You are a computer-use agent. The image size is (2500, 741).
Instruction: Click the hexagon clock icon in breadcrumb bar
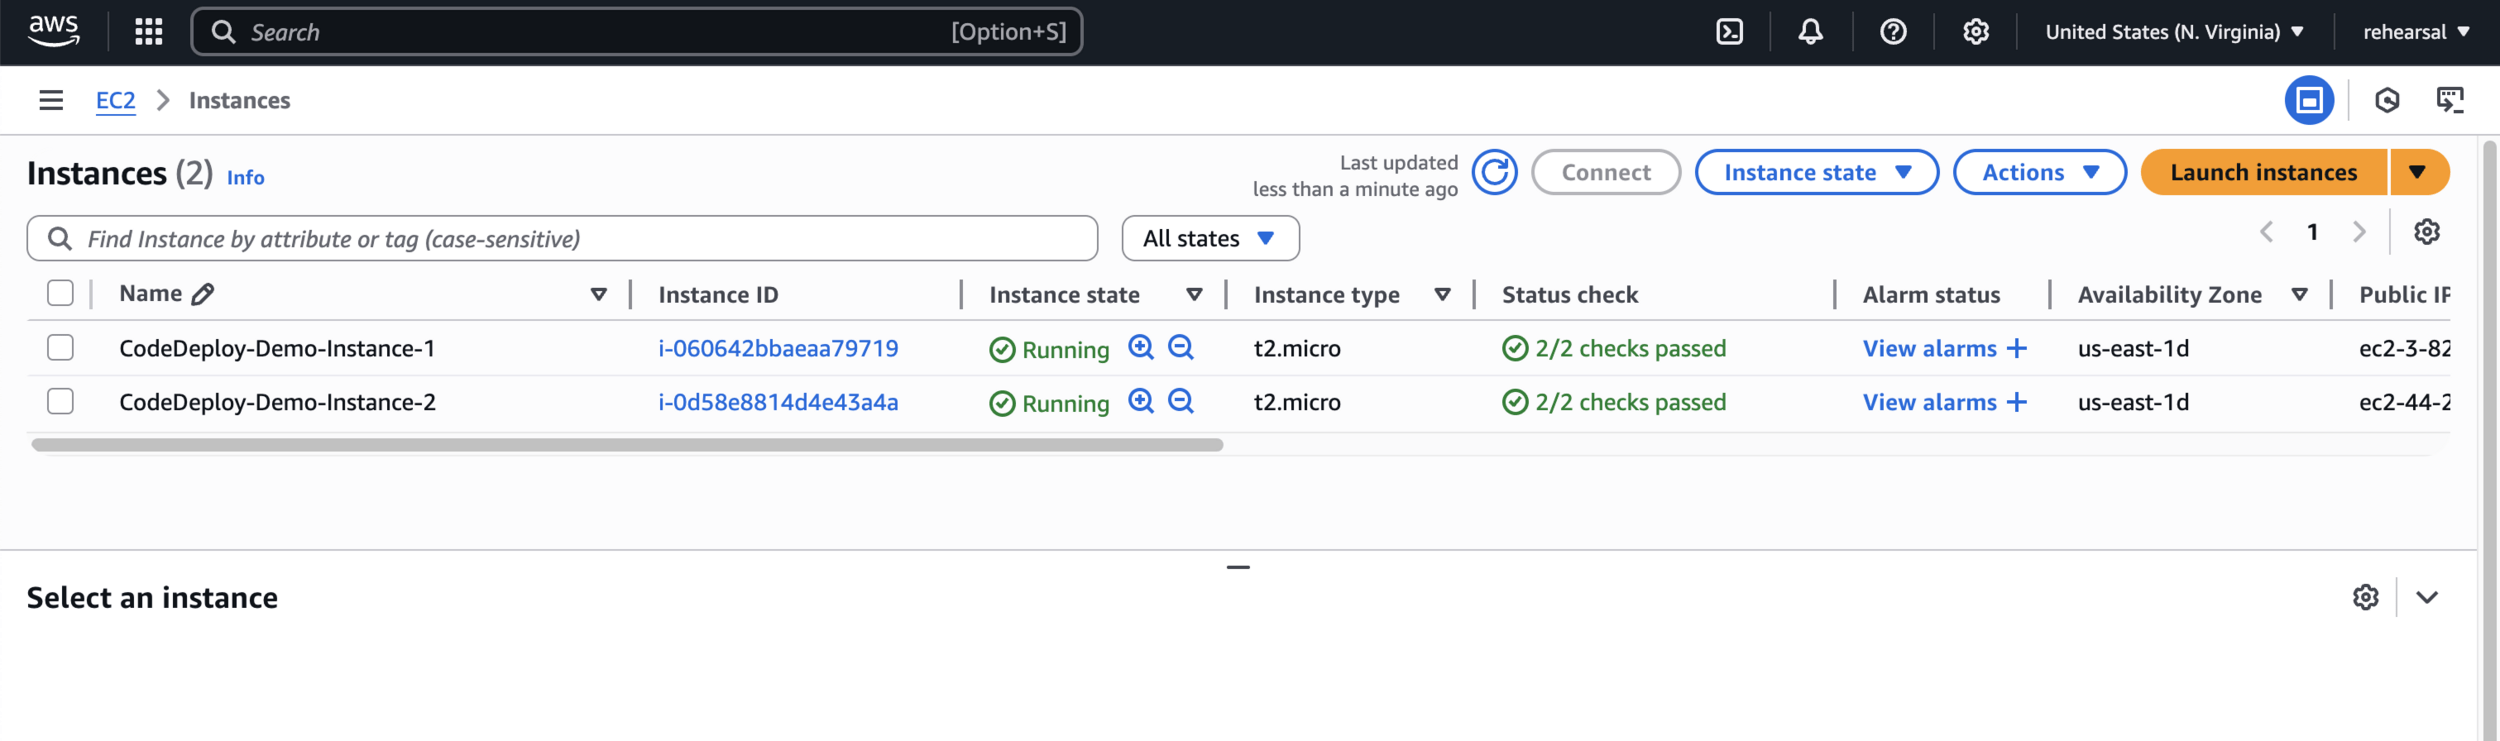[2387, 100]
